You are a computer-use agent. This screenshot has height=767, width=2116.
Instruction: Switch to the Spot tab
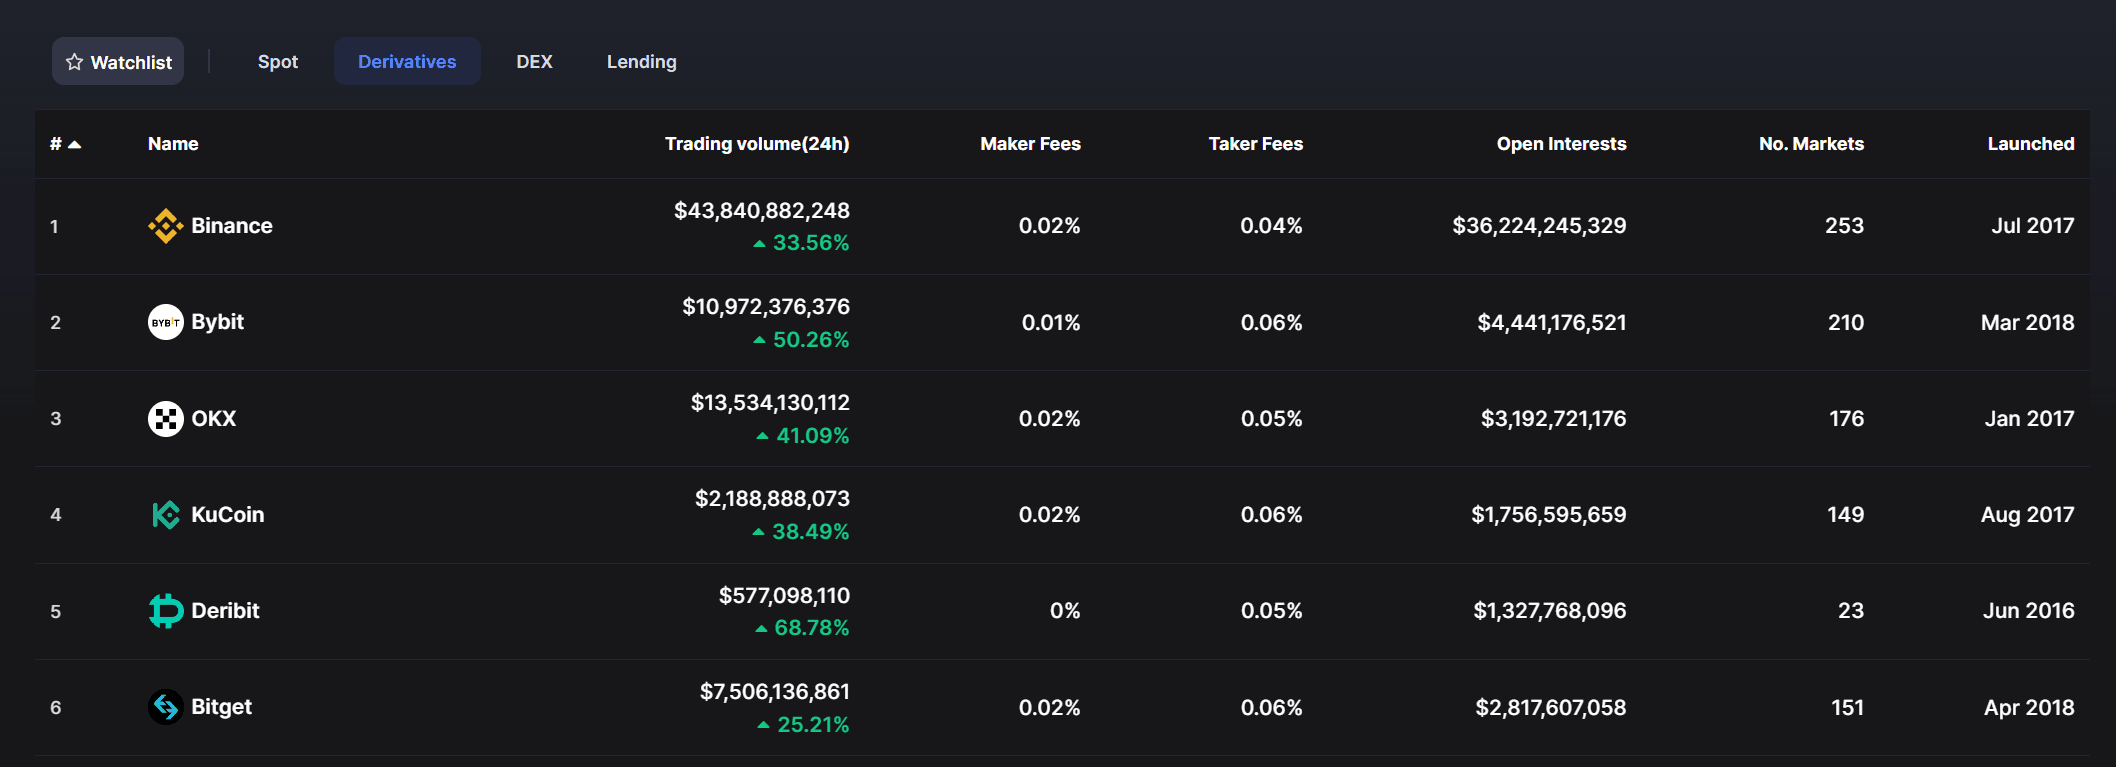(x=278, y=61)
